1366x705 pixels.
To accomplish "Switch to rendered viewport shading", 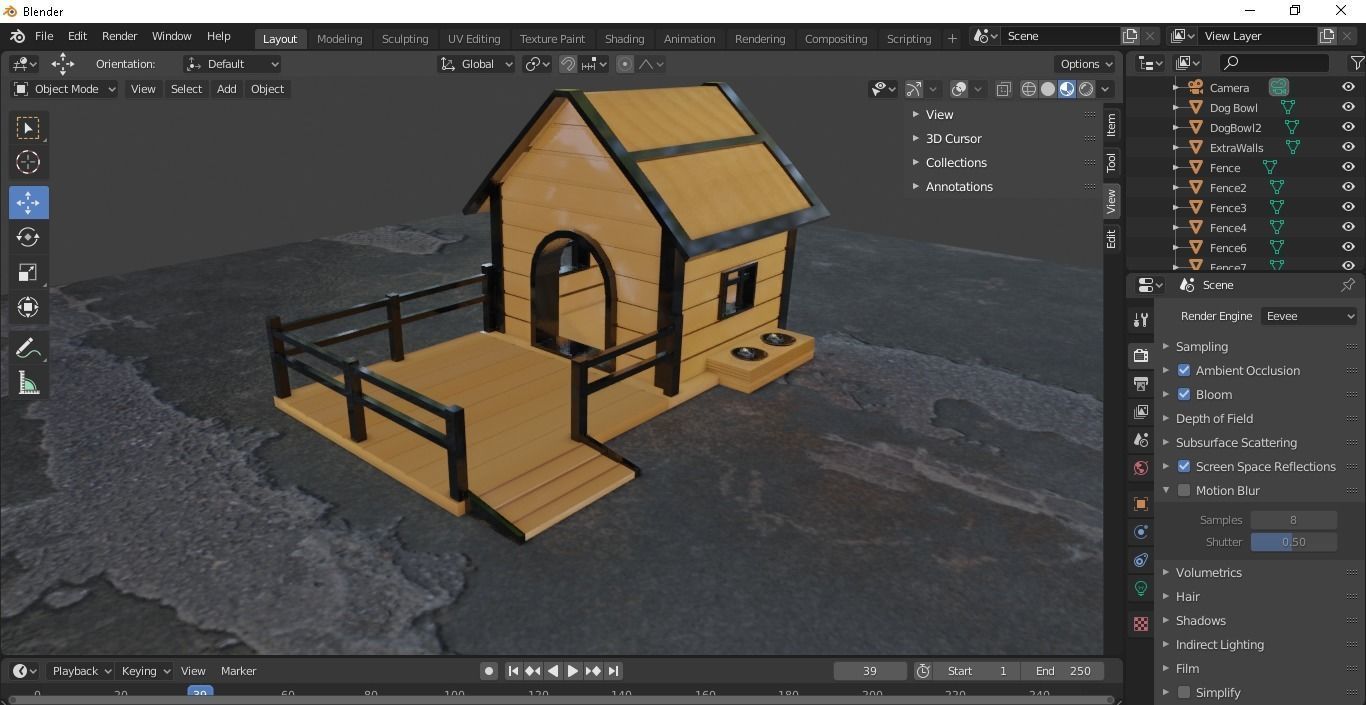I will tap(1086, 89).
